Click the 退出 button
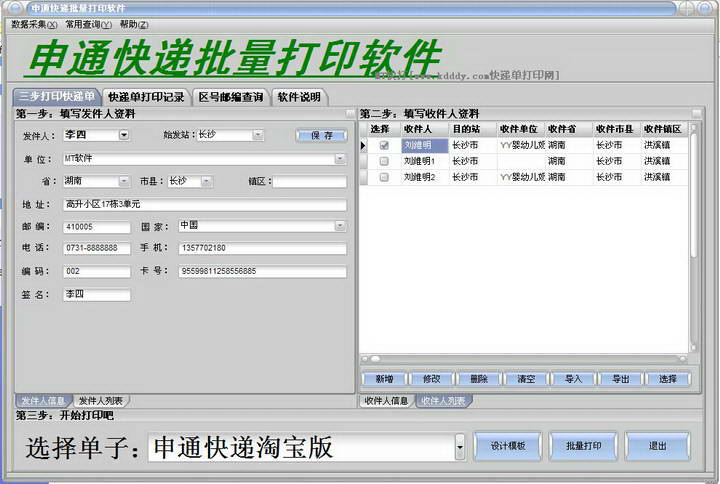720x484 pixels. click(x=658, y=445)
